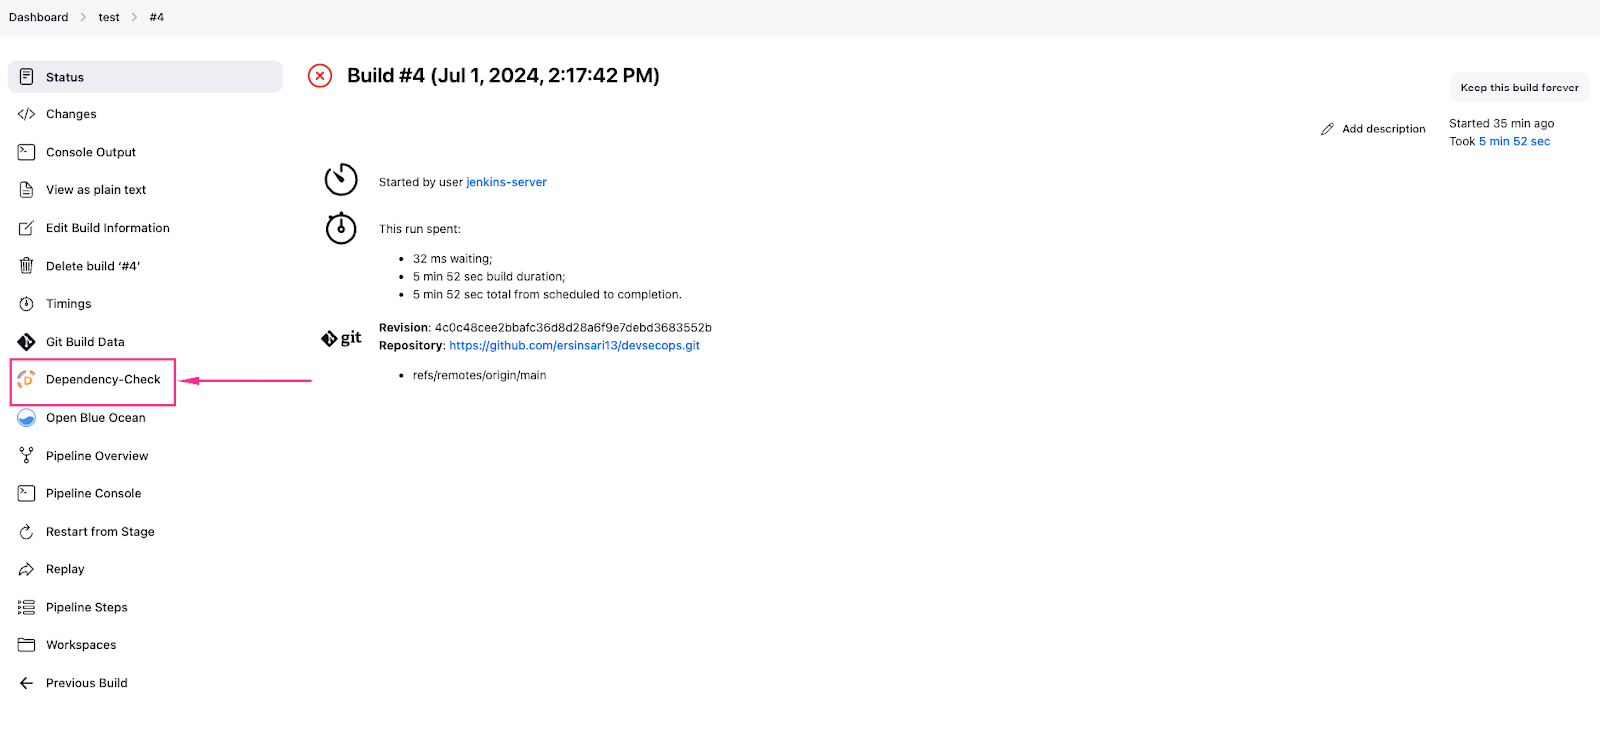The width and height of the screenshot is (1600, 729).
Task: Click the 5 min 52 sec duration link
Action: point(1514,142)
